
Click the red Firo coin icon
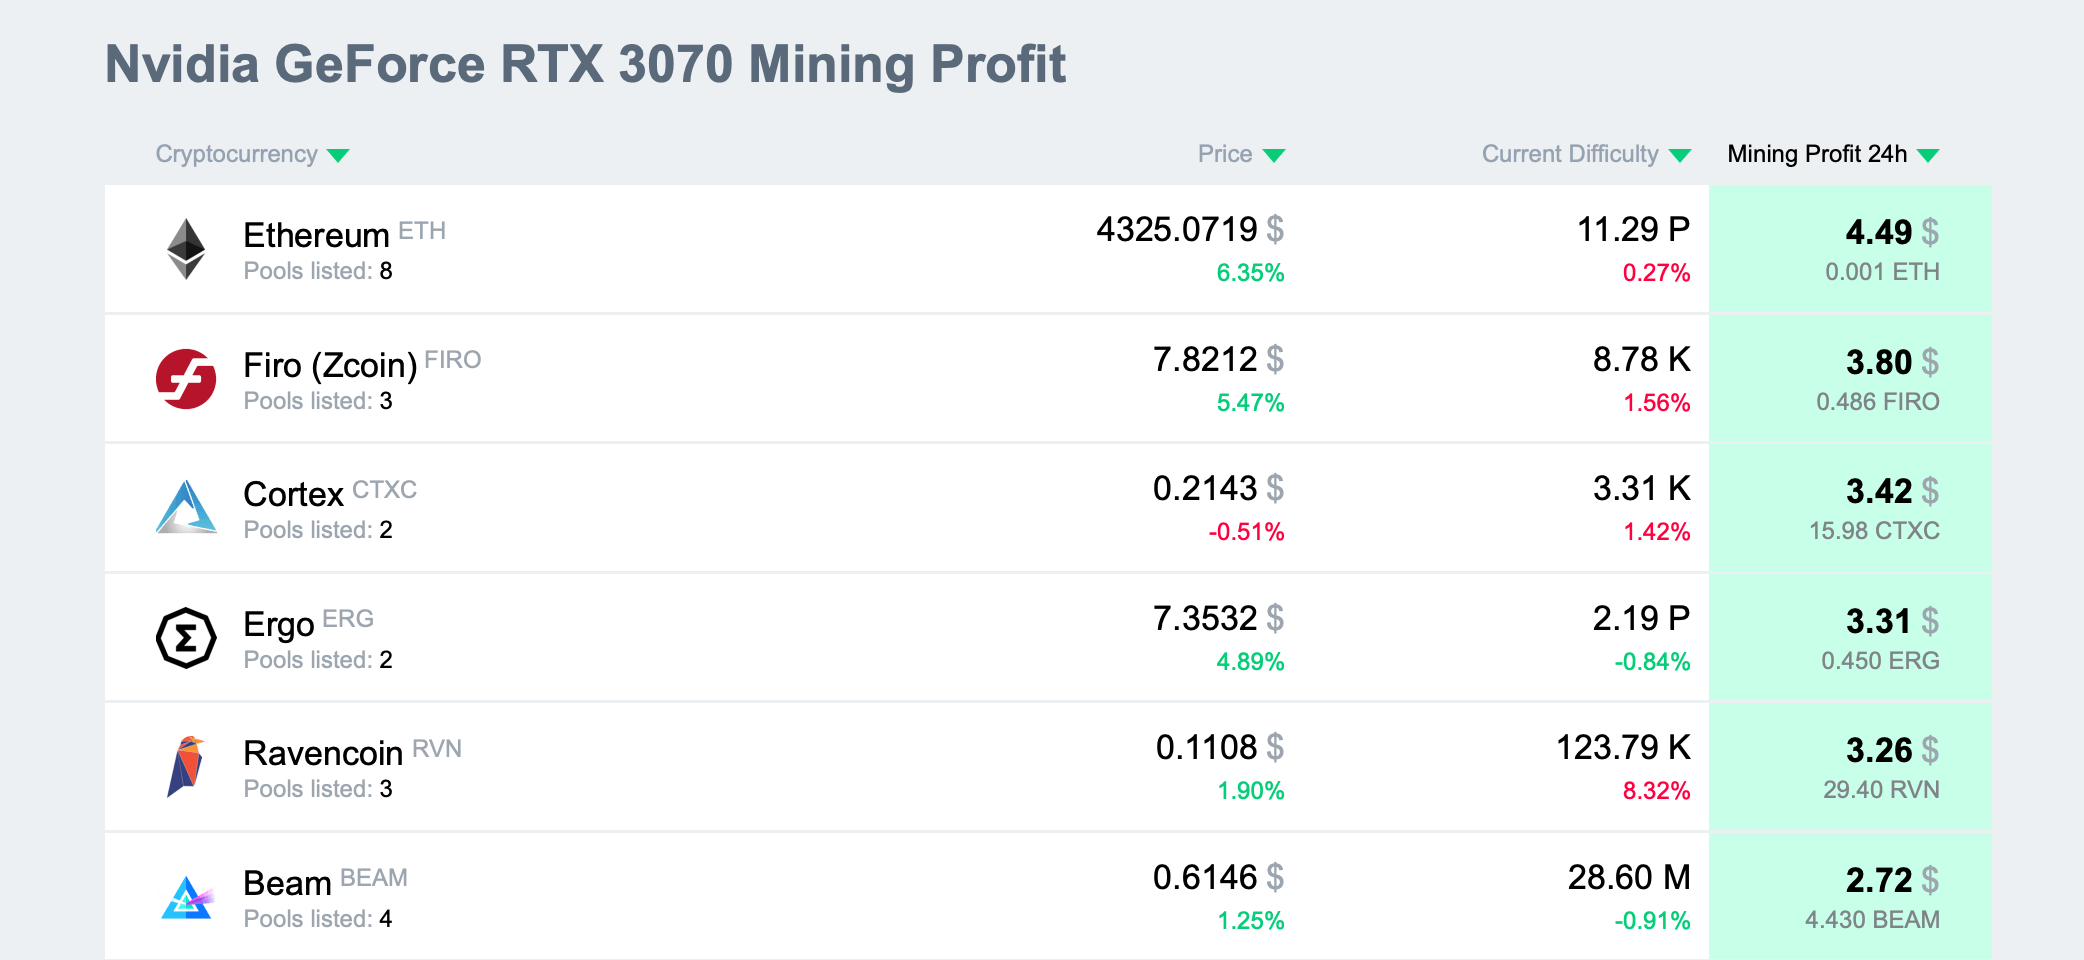[186, 379]
